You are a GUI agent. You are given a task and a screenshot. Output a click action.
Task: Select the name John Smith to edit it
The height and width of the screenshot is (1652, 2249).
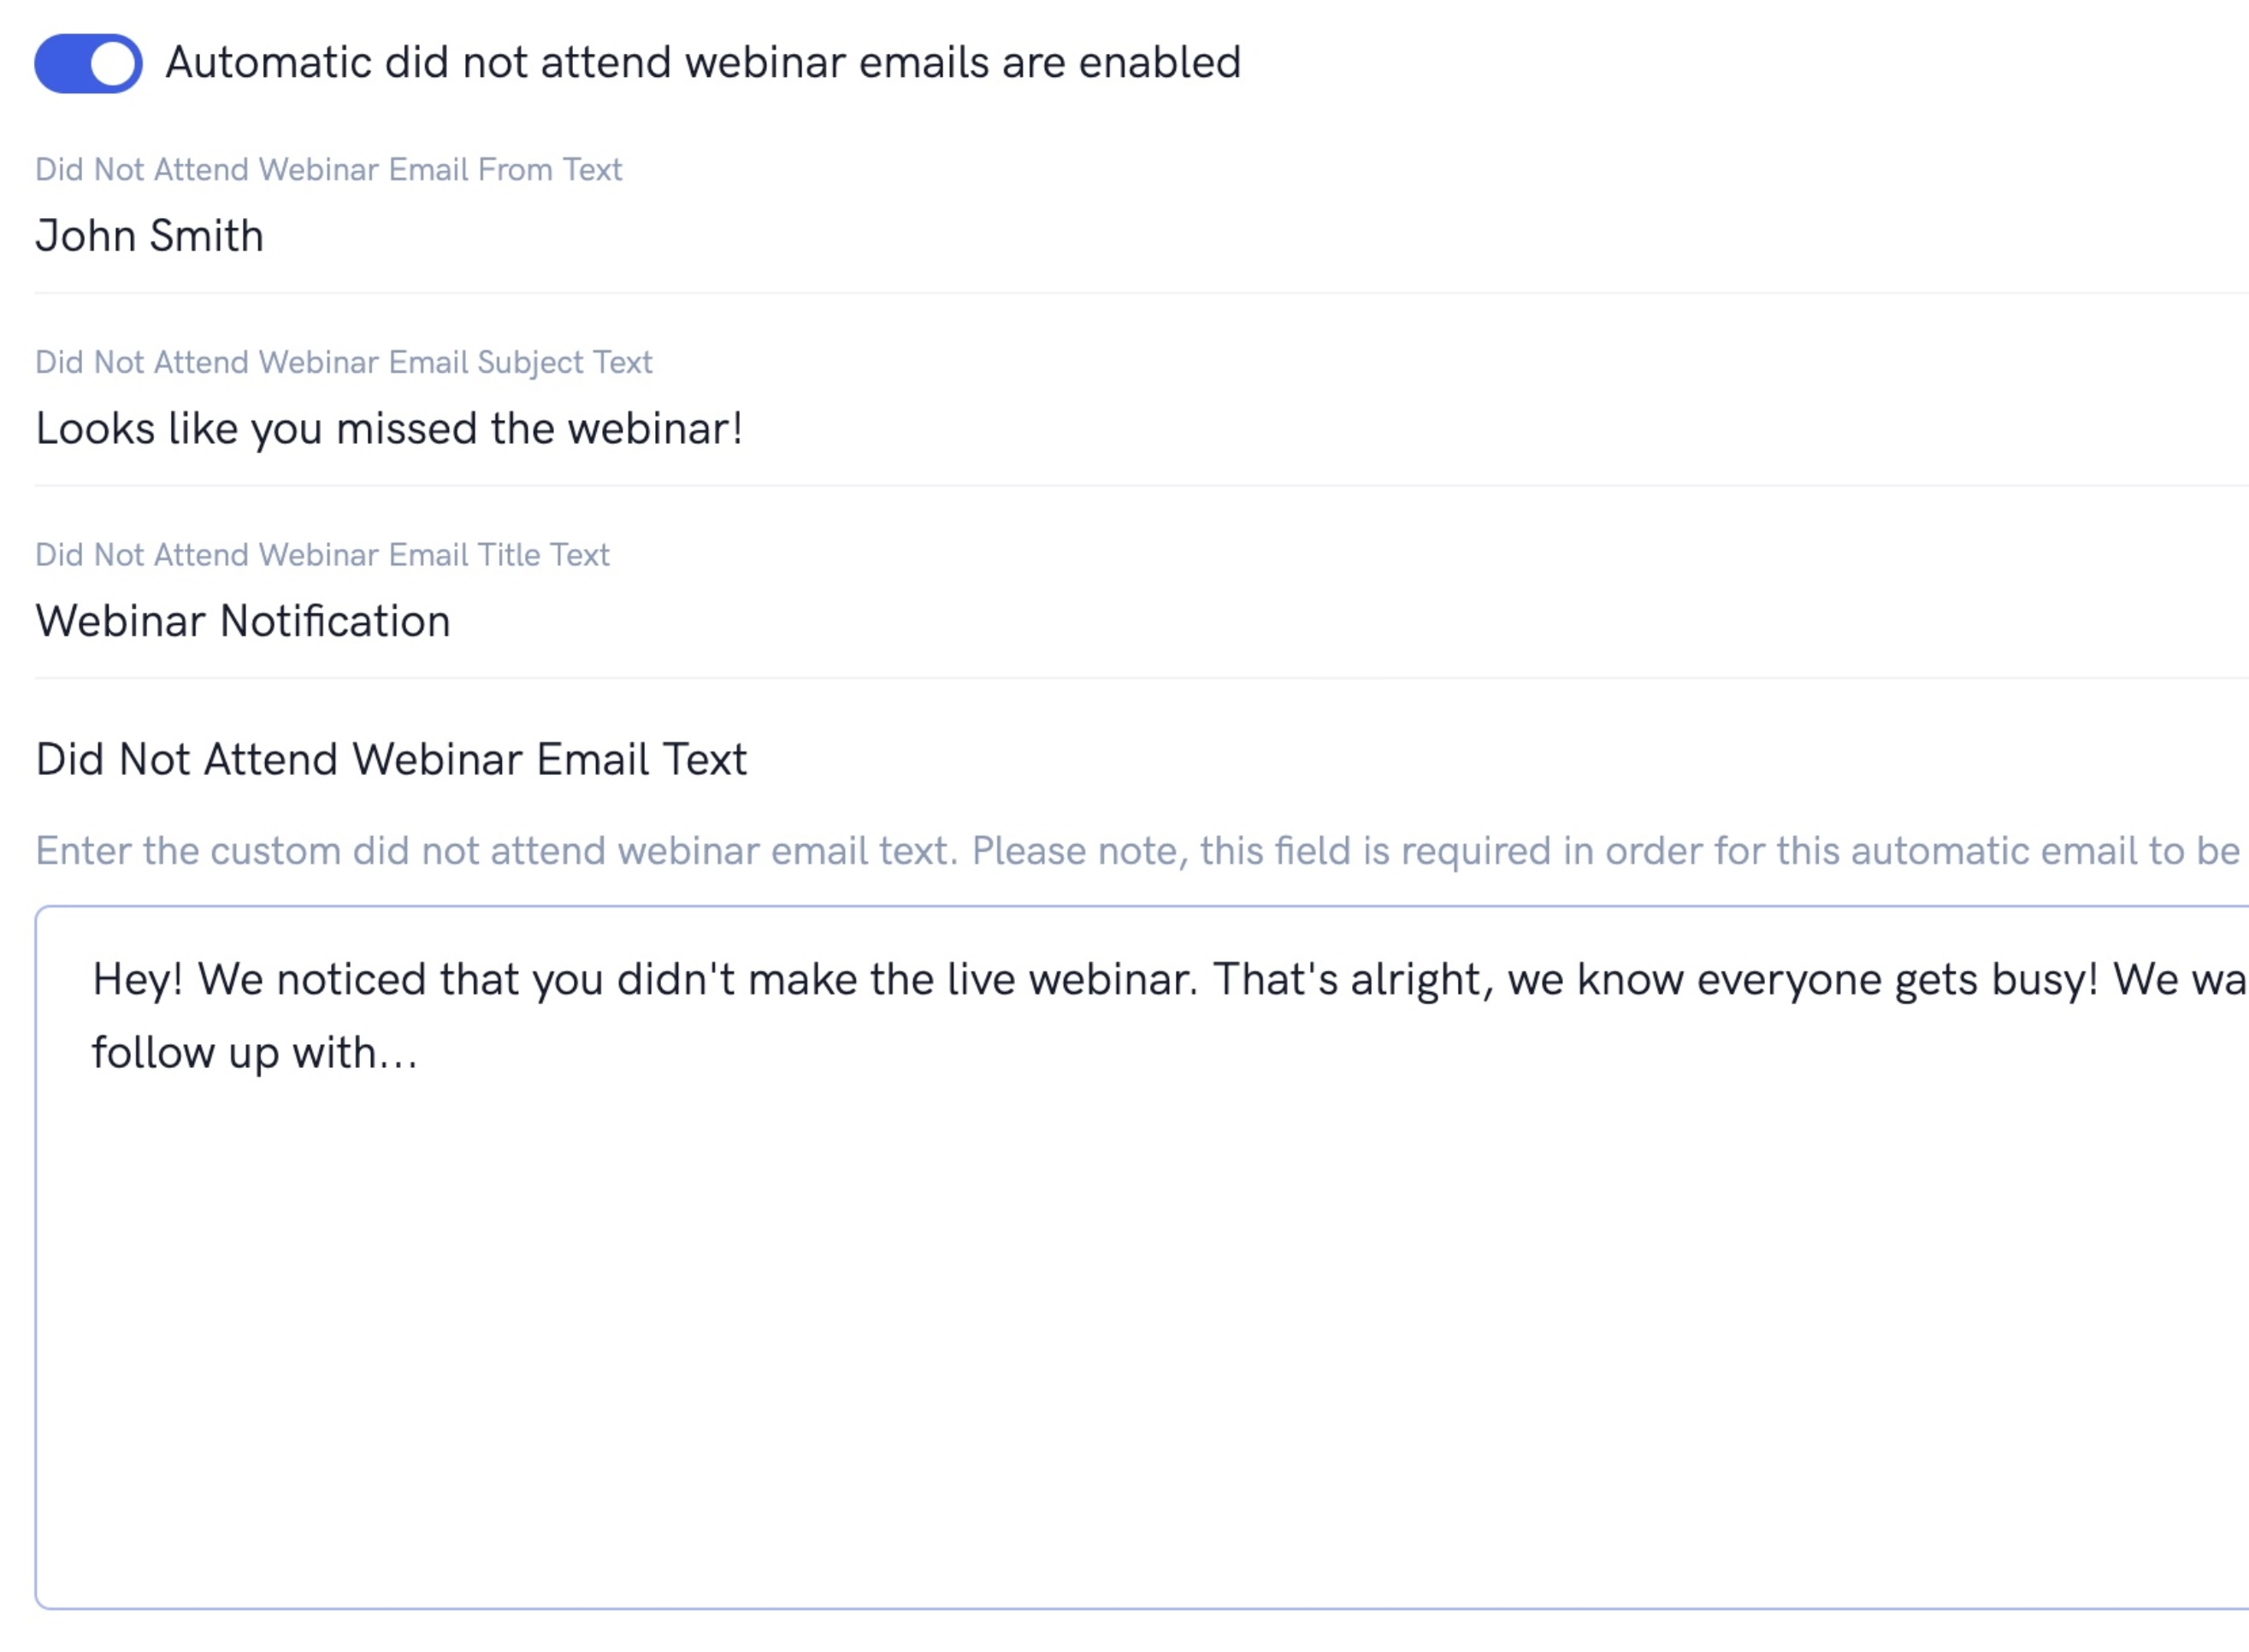(150, 235)
